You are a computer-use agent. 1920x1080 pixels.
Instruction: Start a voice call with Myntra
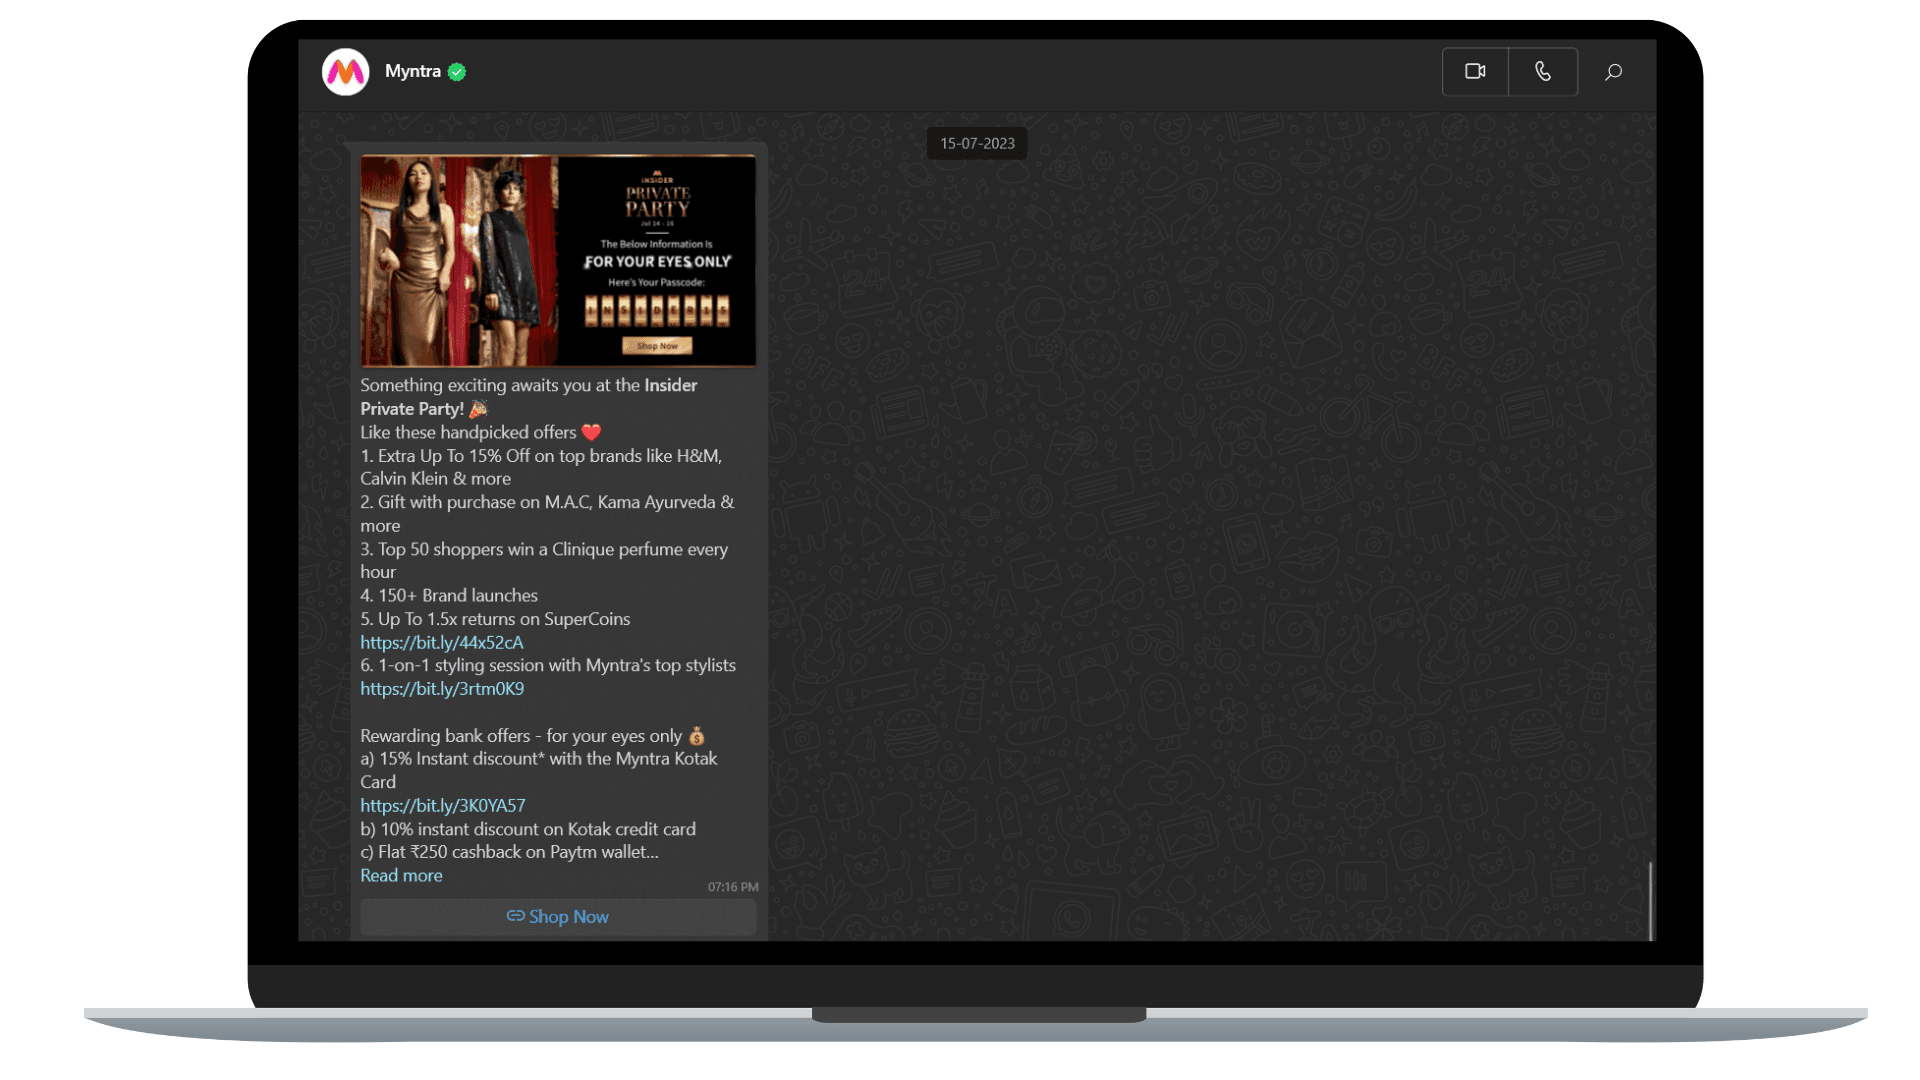[x=1543, y=72]
